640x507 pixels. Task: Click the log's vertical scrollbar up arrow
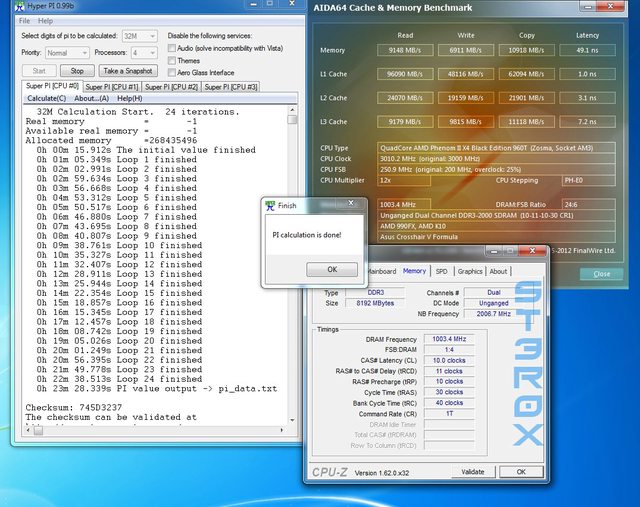pos(292,110)
